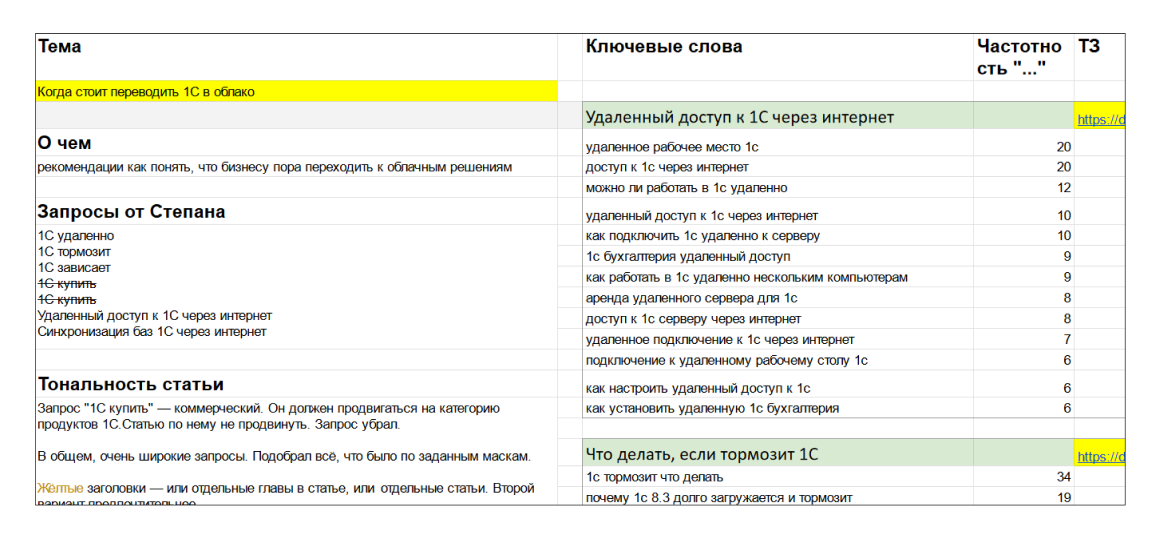Click the cell "можно ли работать в 1с удаленно"
The height and width of the screenshot is (539, 1160).
[x=686, y=188]
